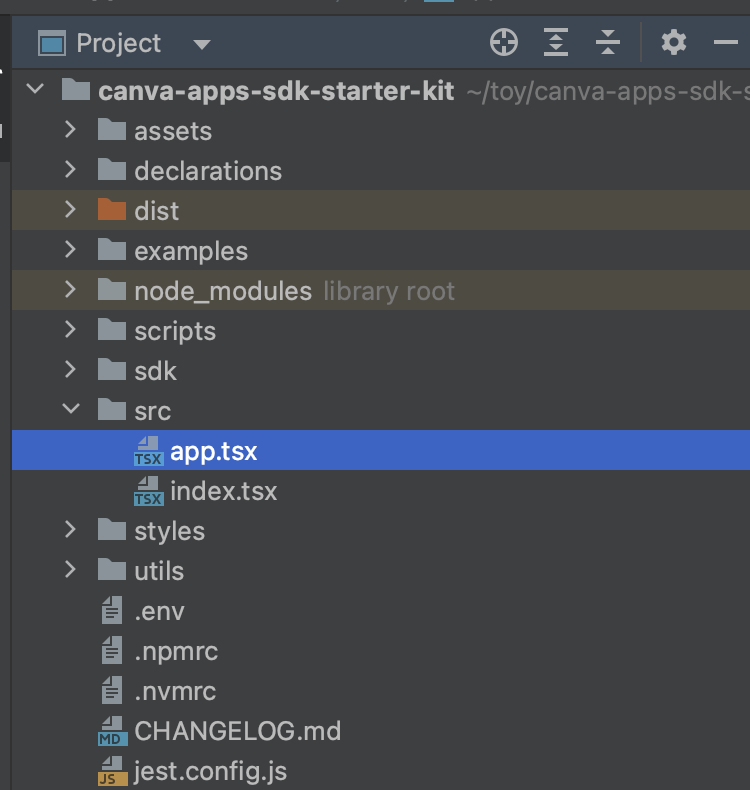
Task: Expand the node_modules folder chevron
Action: 71,290
